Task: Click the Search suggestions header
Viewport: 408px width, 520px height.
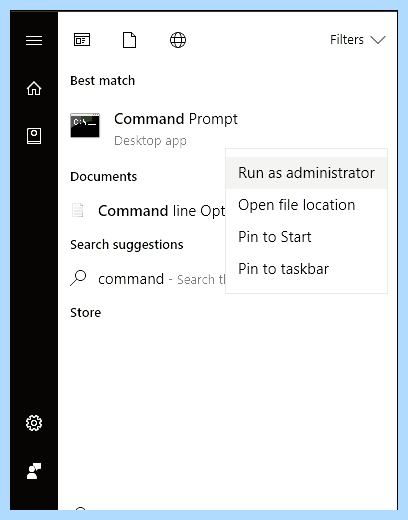Action: pyautogui.click(x=127, y=245)
